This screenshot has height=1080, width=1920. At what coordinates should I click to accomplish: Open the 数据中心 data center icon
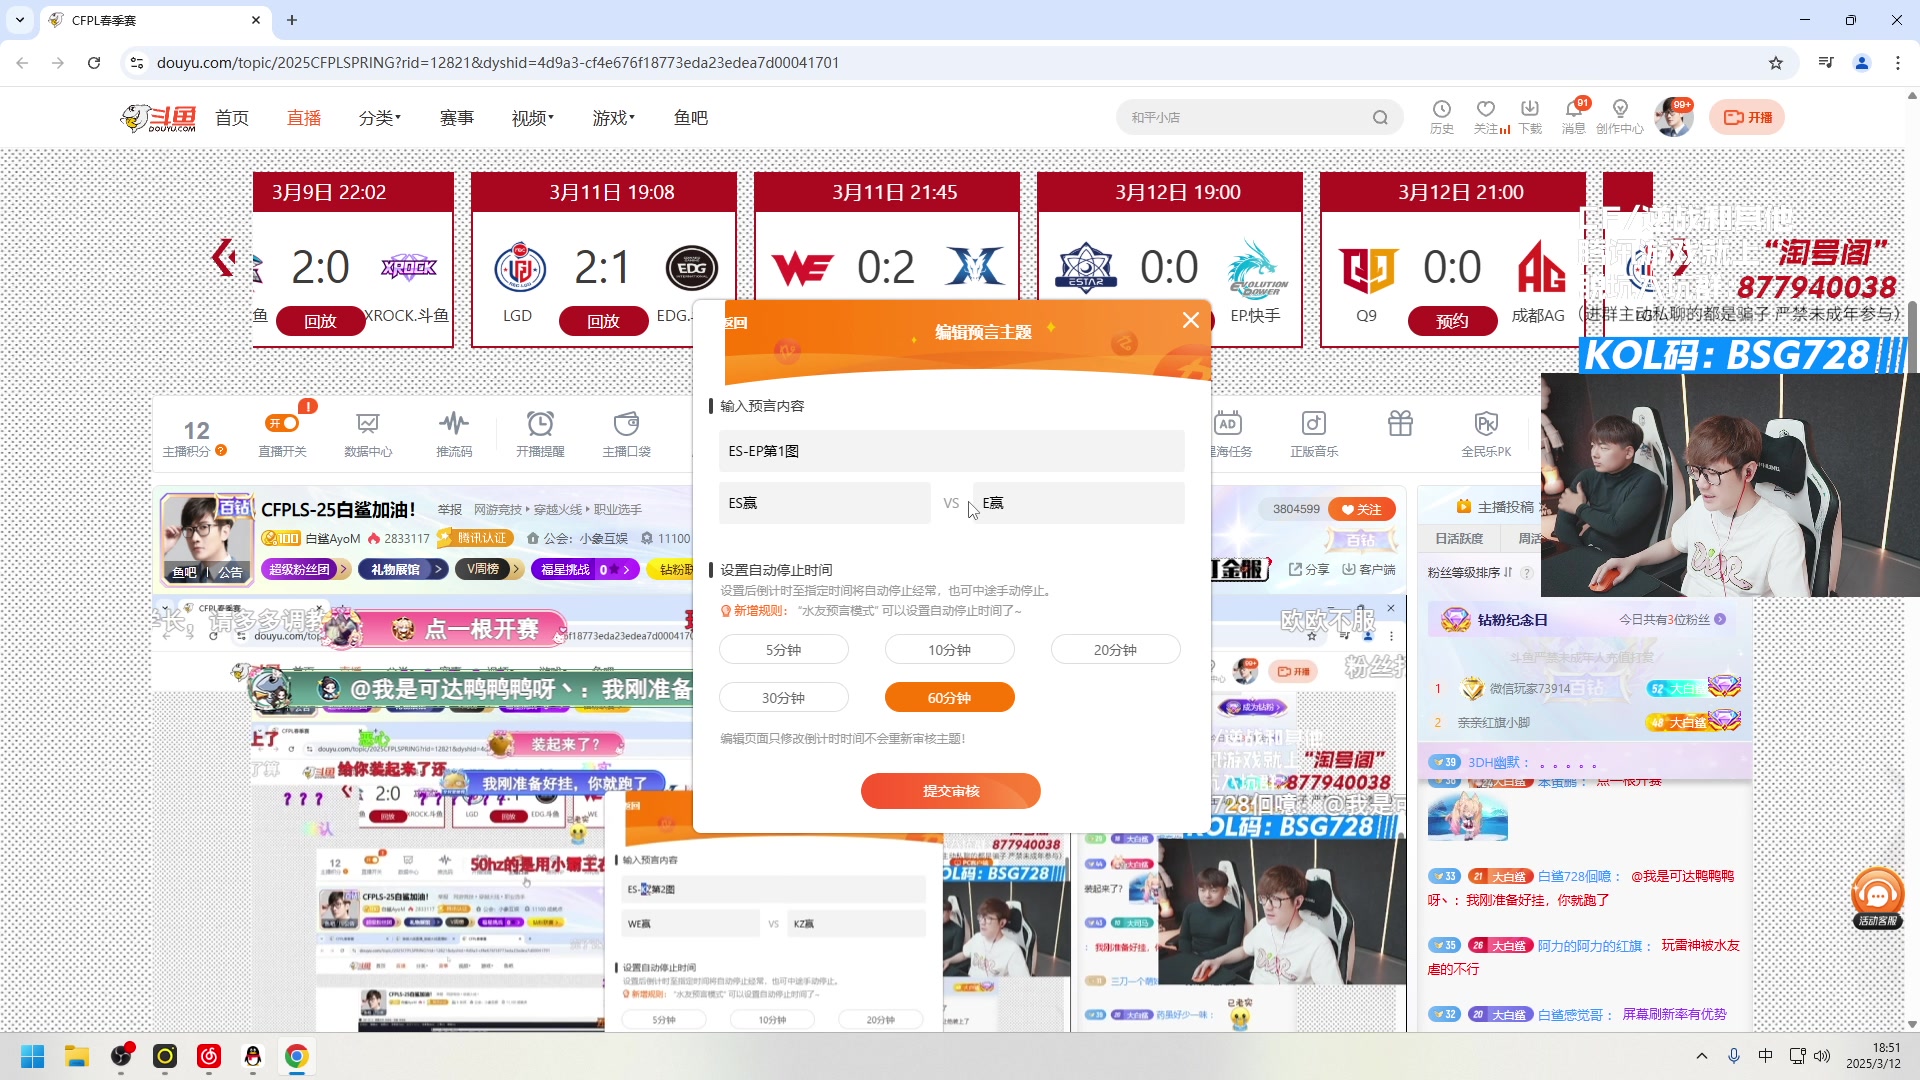(x=368, y=424)
